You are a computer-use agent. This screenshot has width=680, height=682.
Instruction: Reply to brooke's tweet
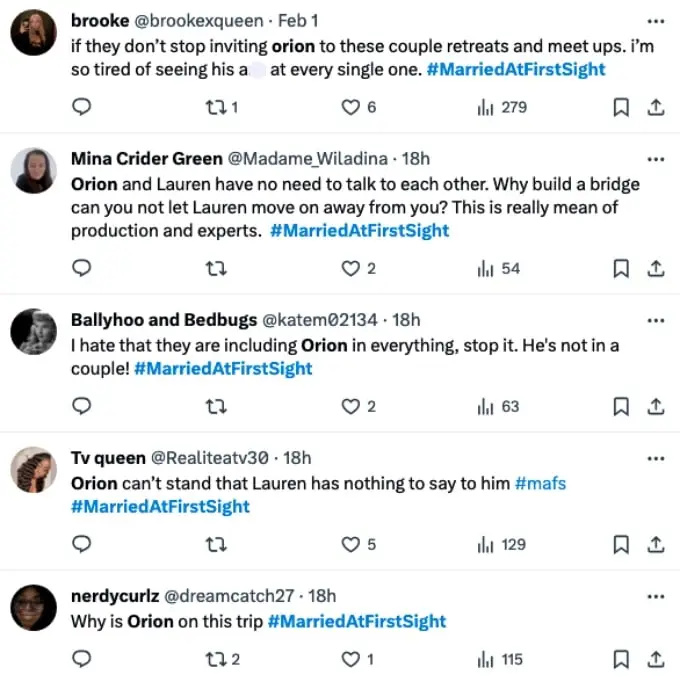81,107
